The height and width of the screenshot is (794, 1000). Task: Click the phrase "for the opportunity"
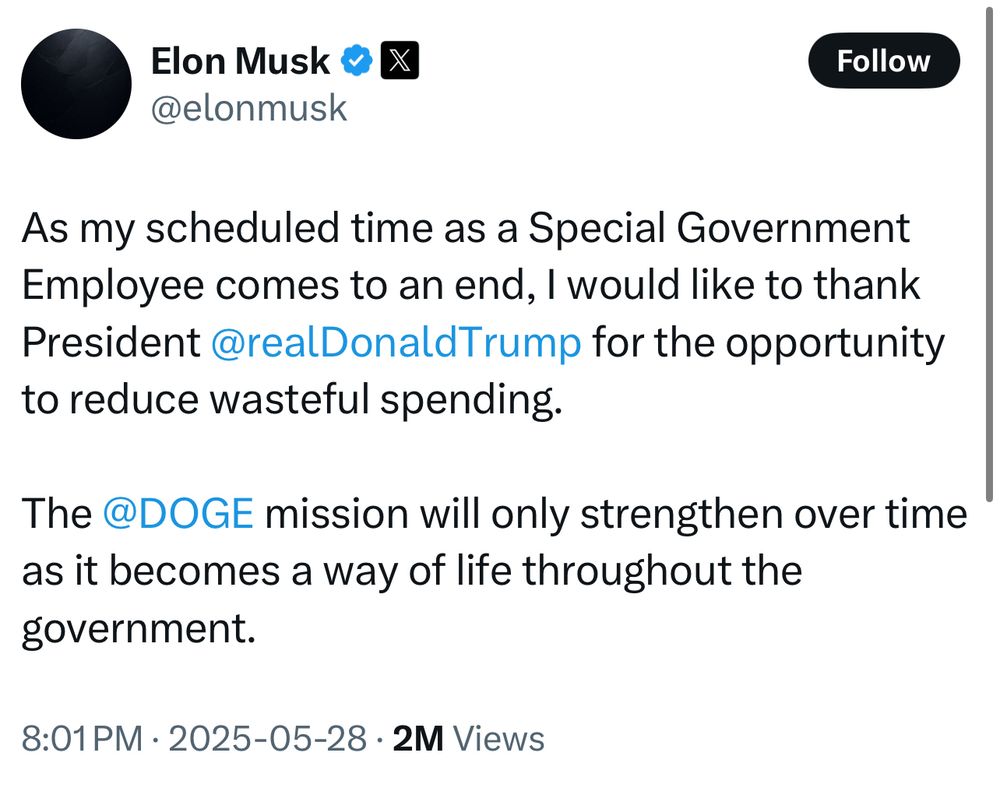point(768,343)
